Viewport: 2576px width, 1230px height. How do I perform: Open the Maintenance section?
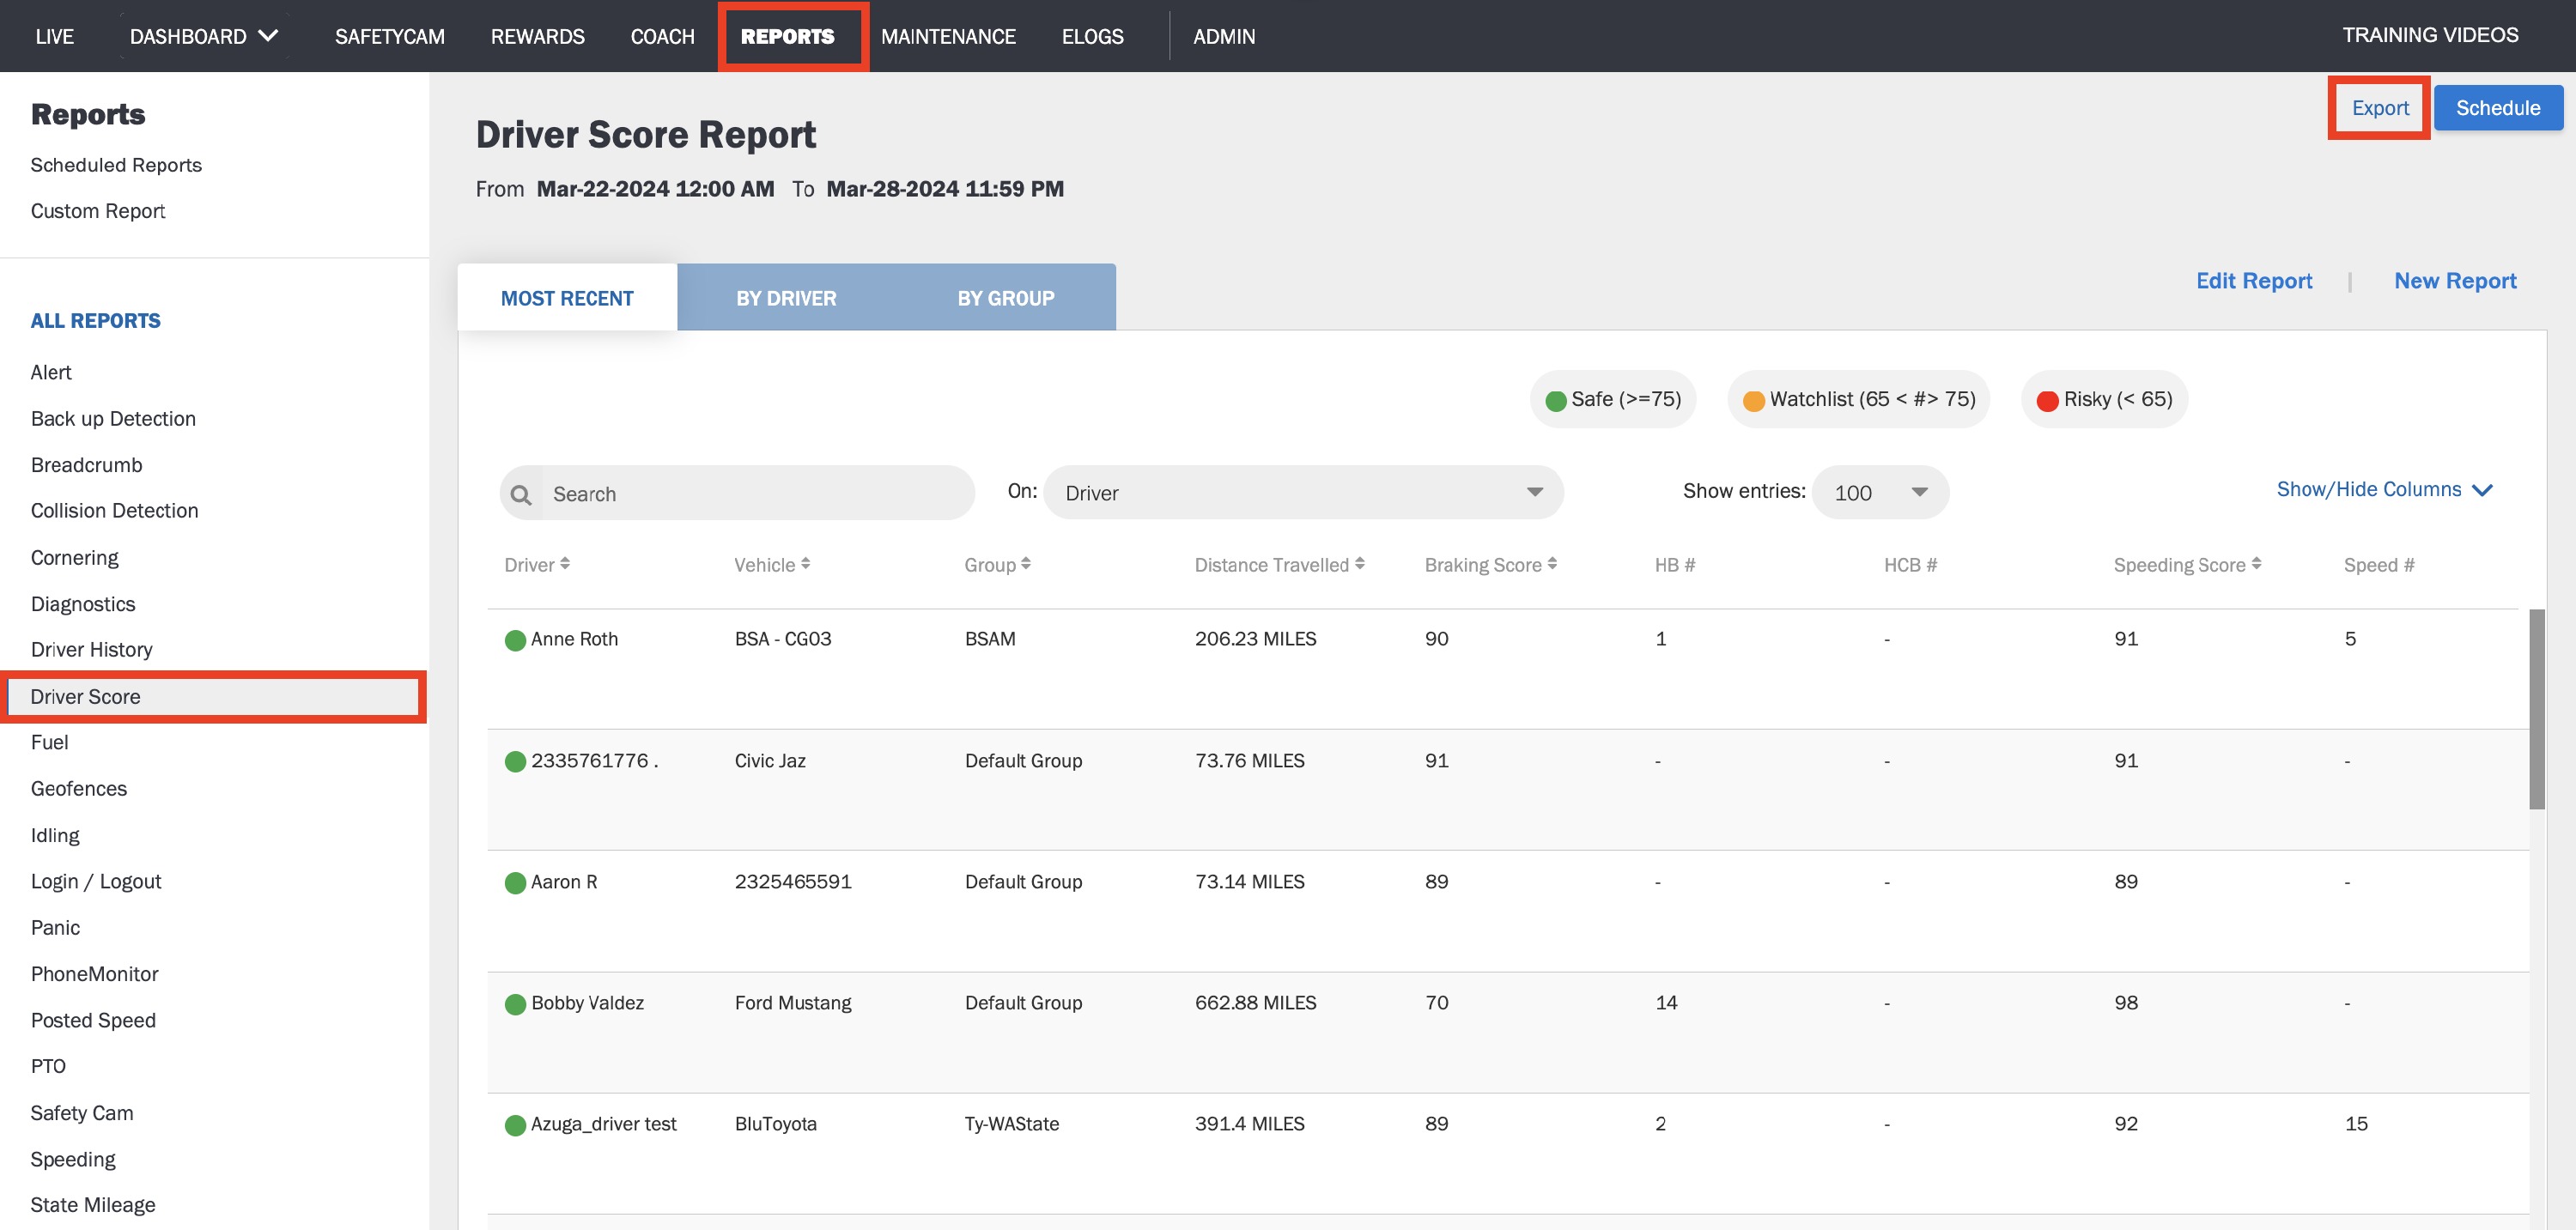[x=948, y=36]
